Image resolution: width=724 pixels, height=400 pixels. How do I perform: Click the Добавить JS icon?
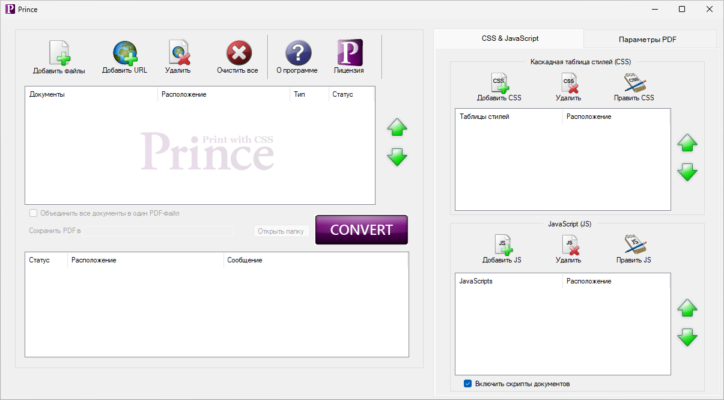tap(502, 245)
